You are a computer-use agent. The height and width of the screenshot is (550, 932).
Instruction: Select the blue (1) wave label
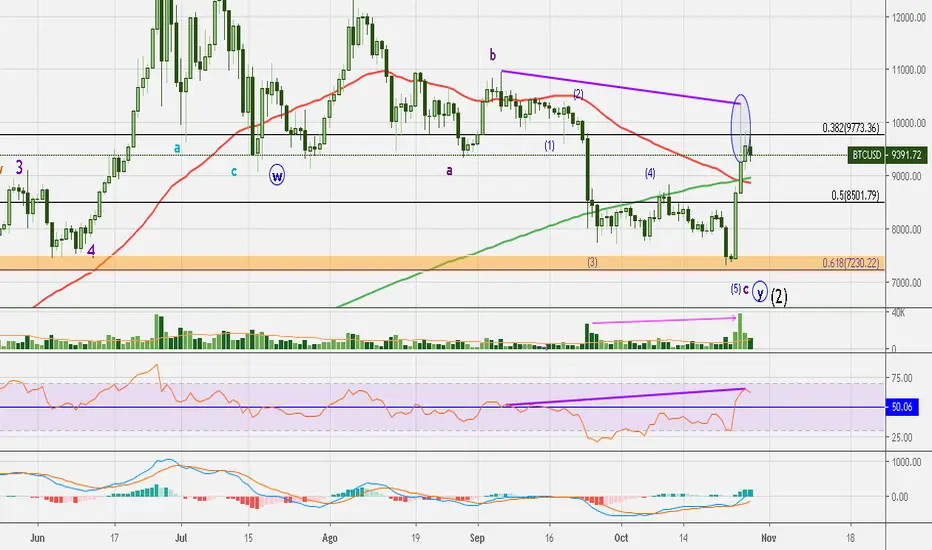pyautogui.click(x=549, y=146)
